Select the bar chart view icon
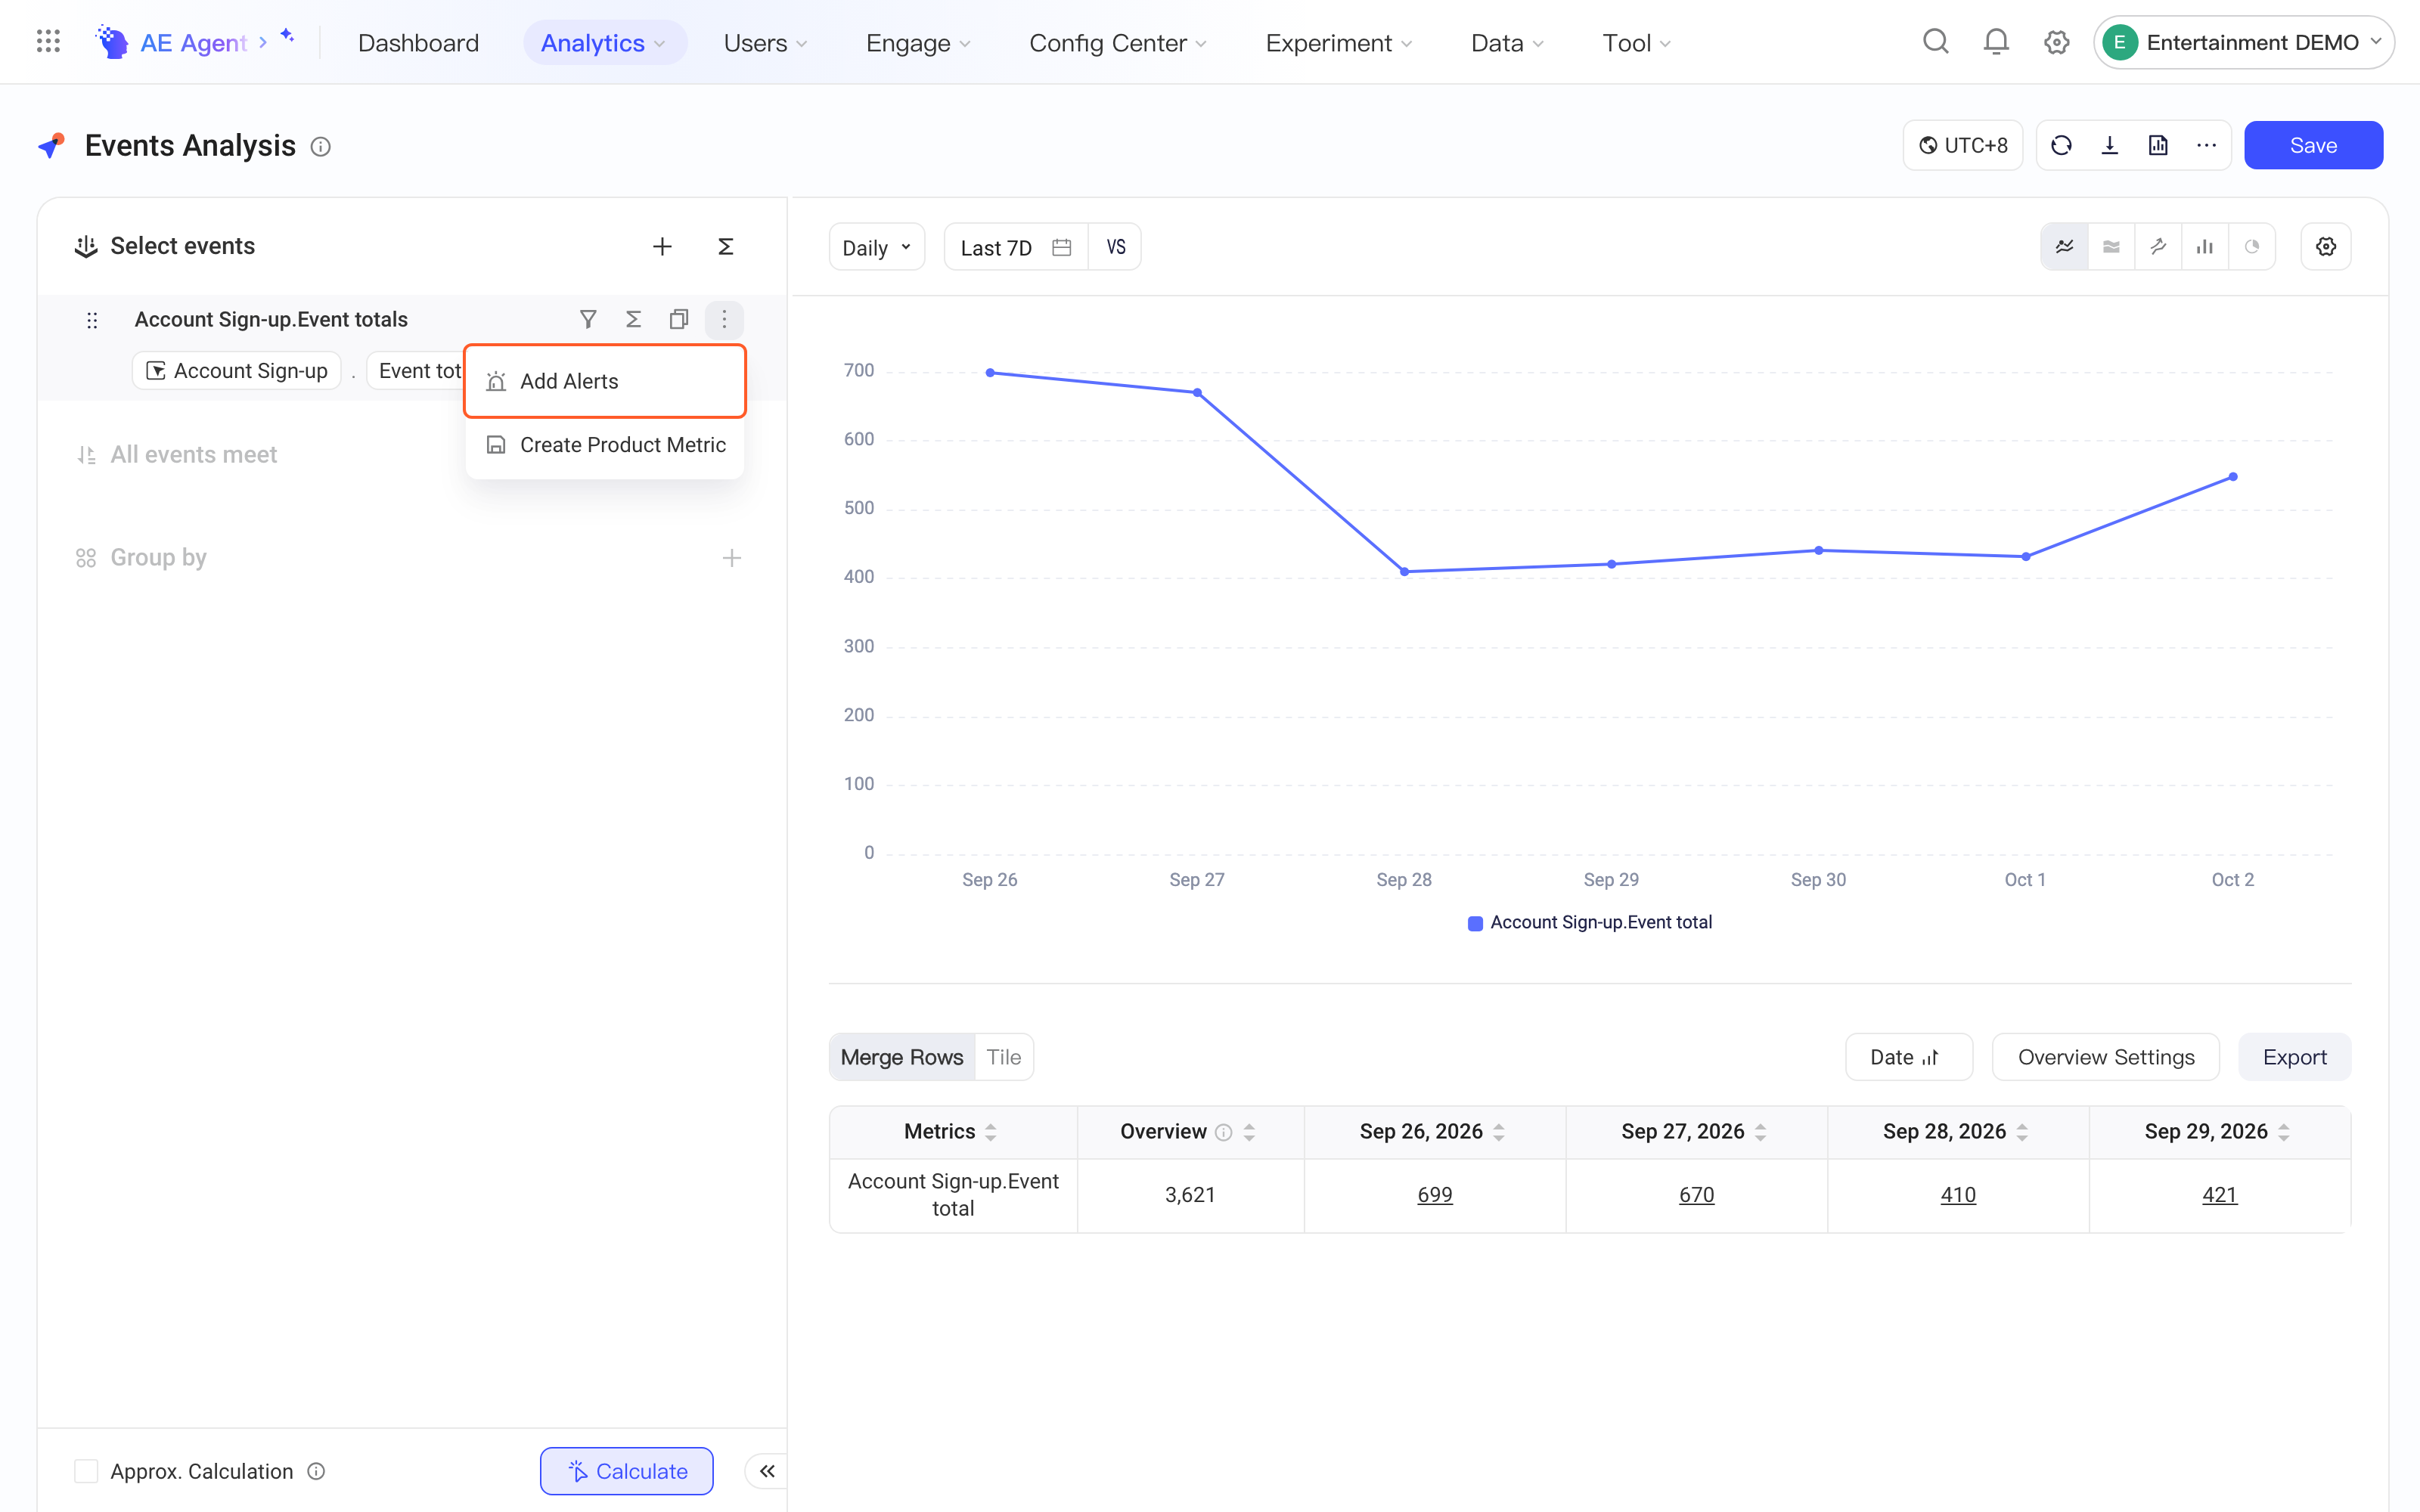The image size is (2420, 1512). point(2205,247)
